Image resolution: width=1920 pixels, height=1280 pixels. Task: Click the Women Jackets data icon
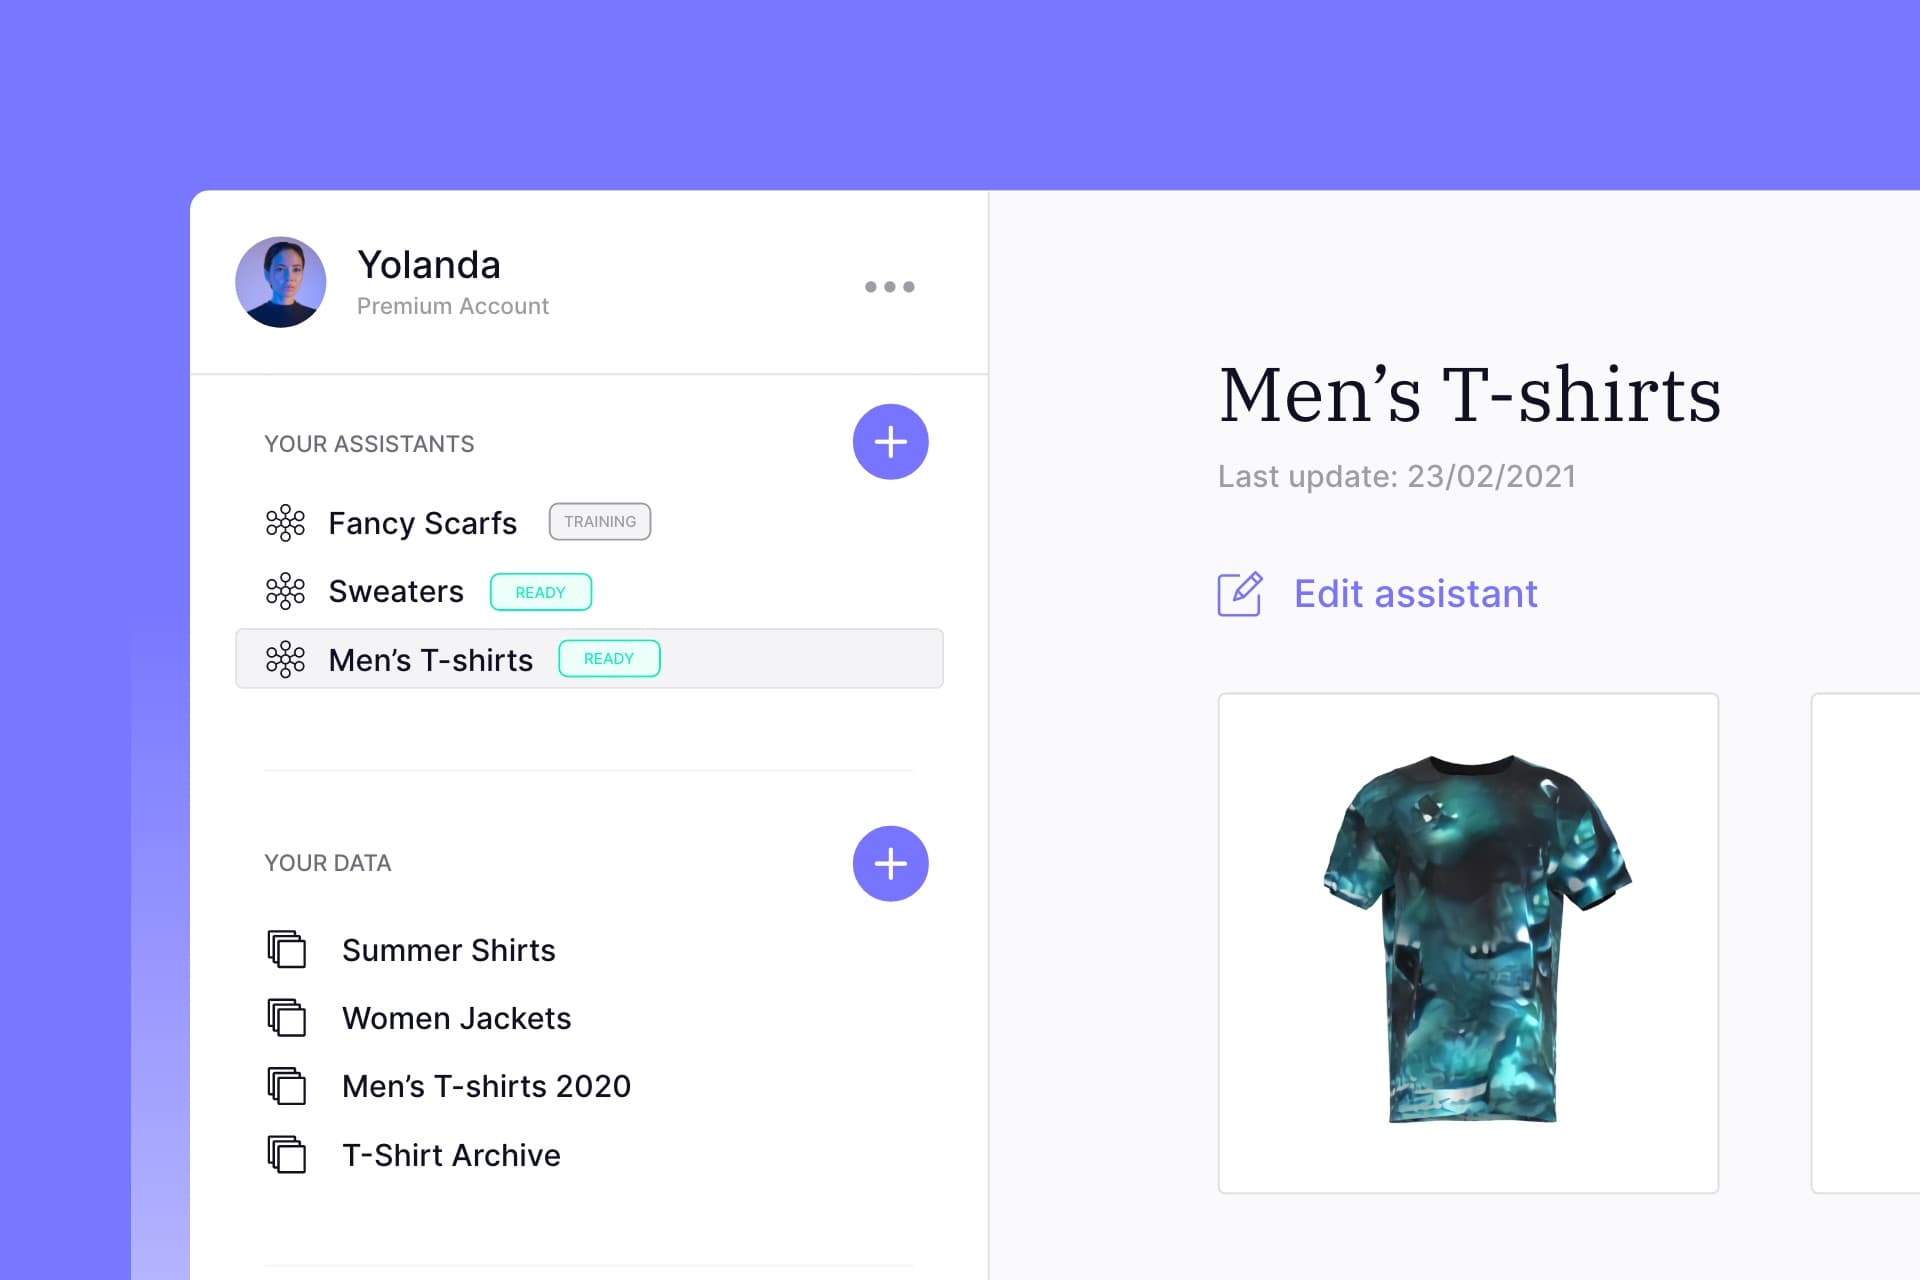286,1017
